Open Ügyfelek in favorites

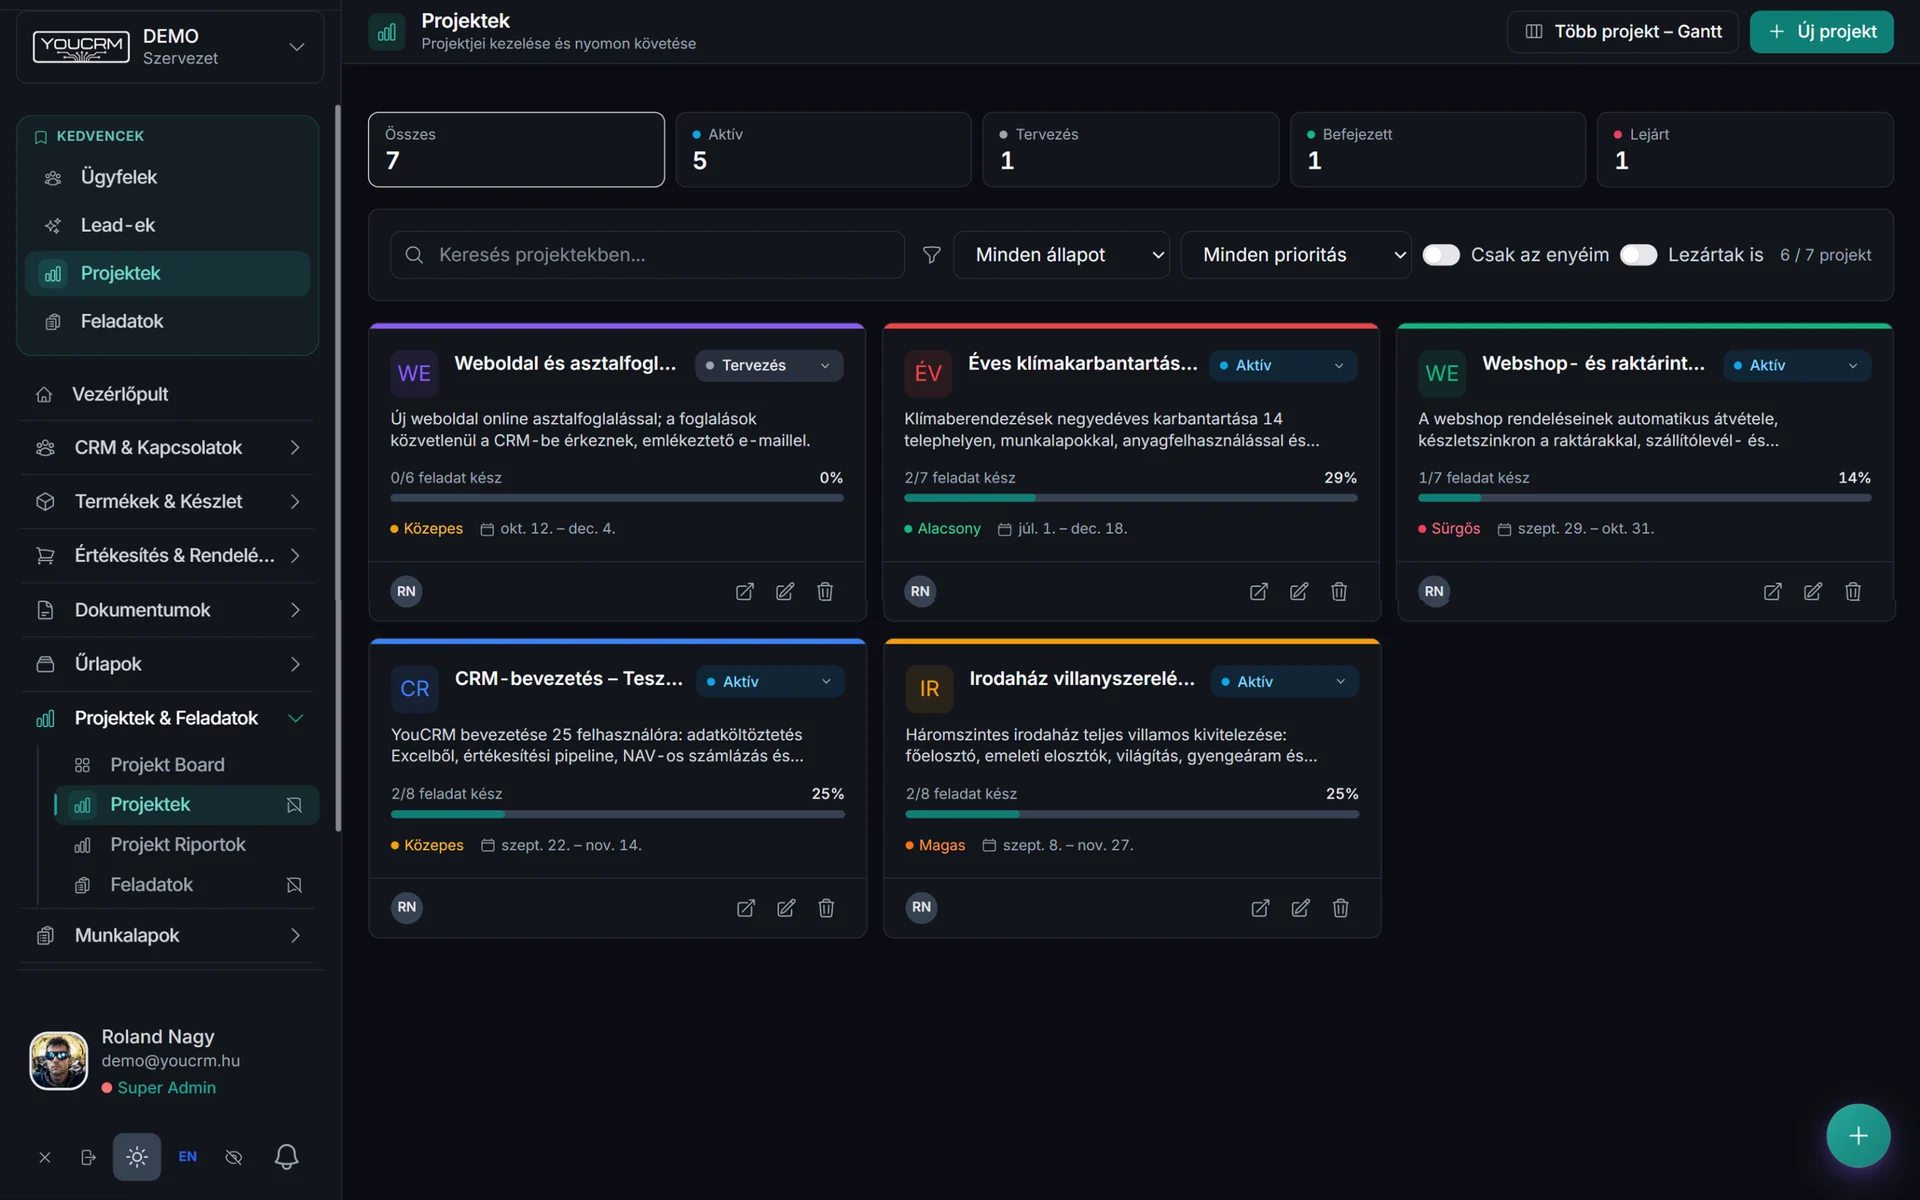coord(167,177)
